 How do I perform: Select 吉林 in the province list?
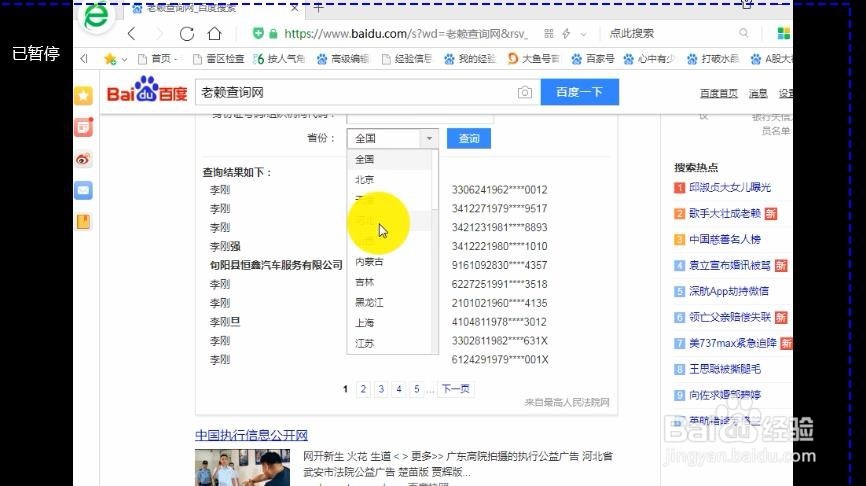tap(365, 282)
